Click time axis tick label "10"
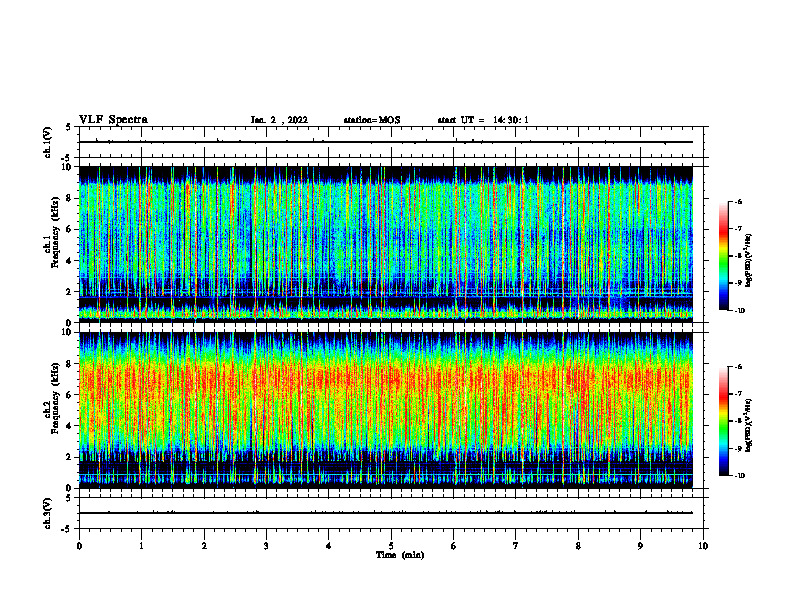 click(703, 546)
